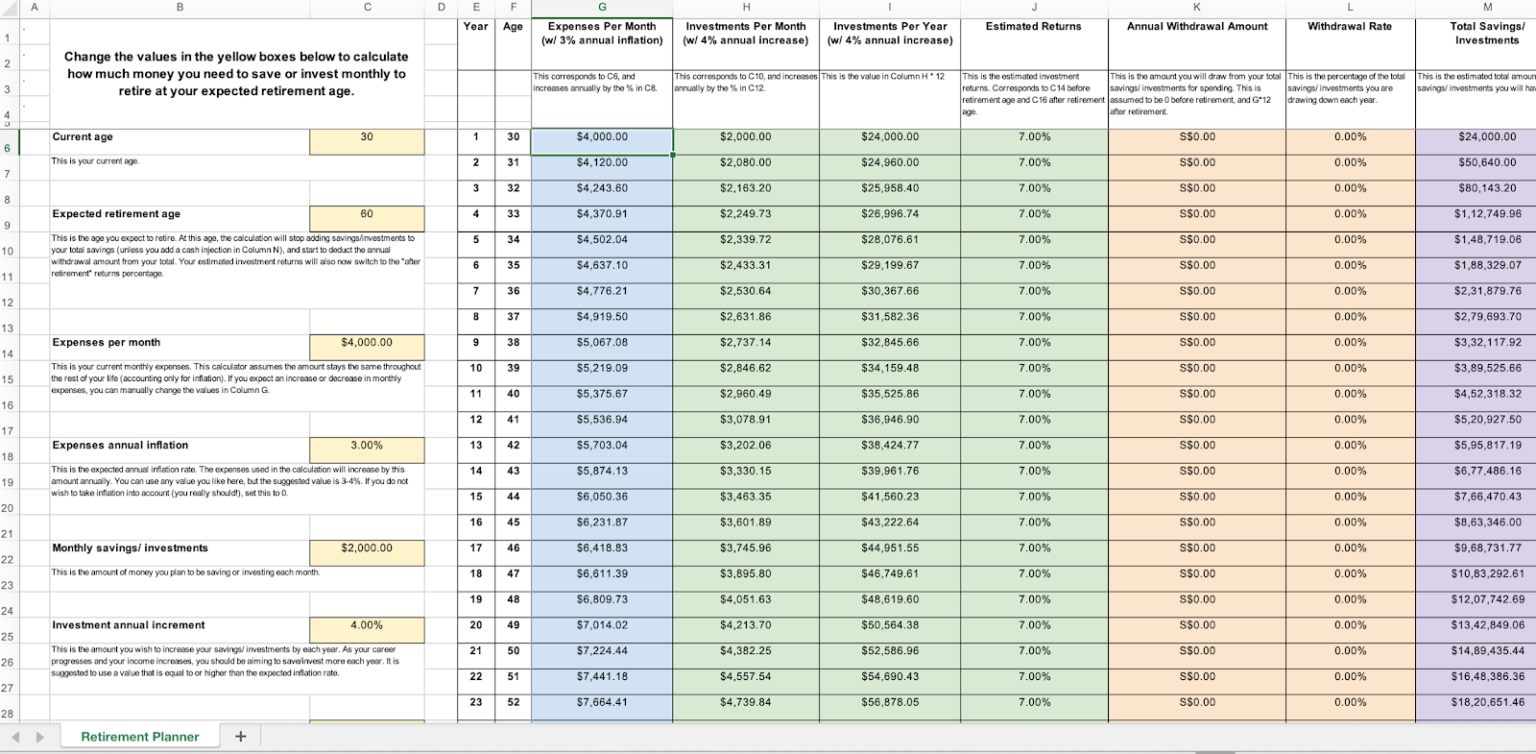Screen dimensions: 1536x754
Task: Click the select-all corner box
Action: tap(8, 8)
